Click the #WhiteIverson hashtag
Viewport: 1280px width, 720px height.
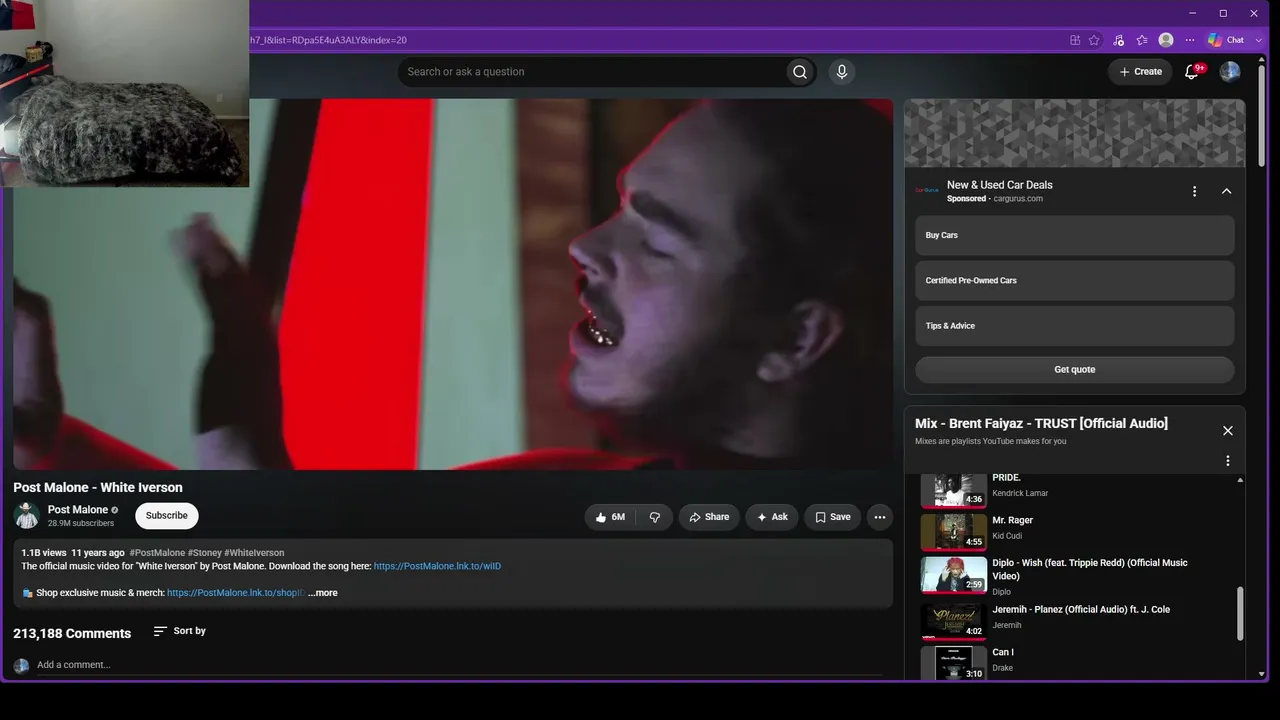[254, 553]
